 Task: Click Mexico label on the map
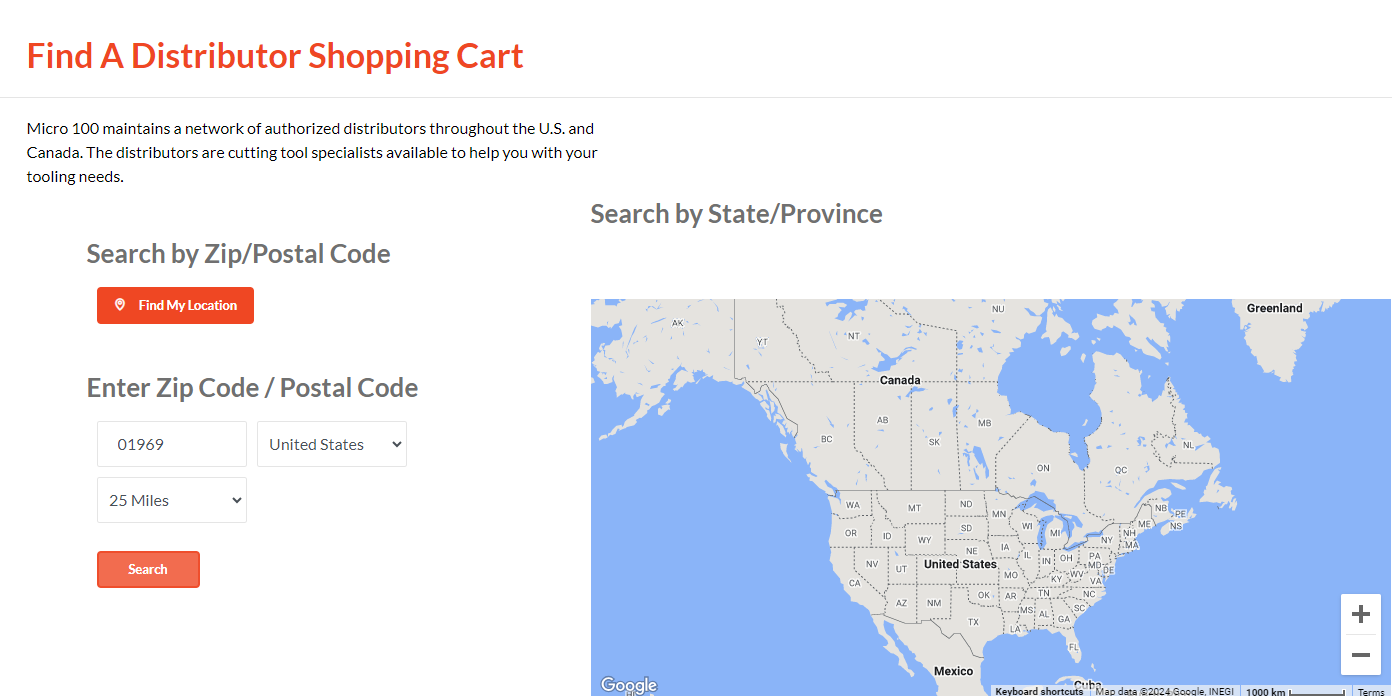(952, 671)
